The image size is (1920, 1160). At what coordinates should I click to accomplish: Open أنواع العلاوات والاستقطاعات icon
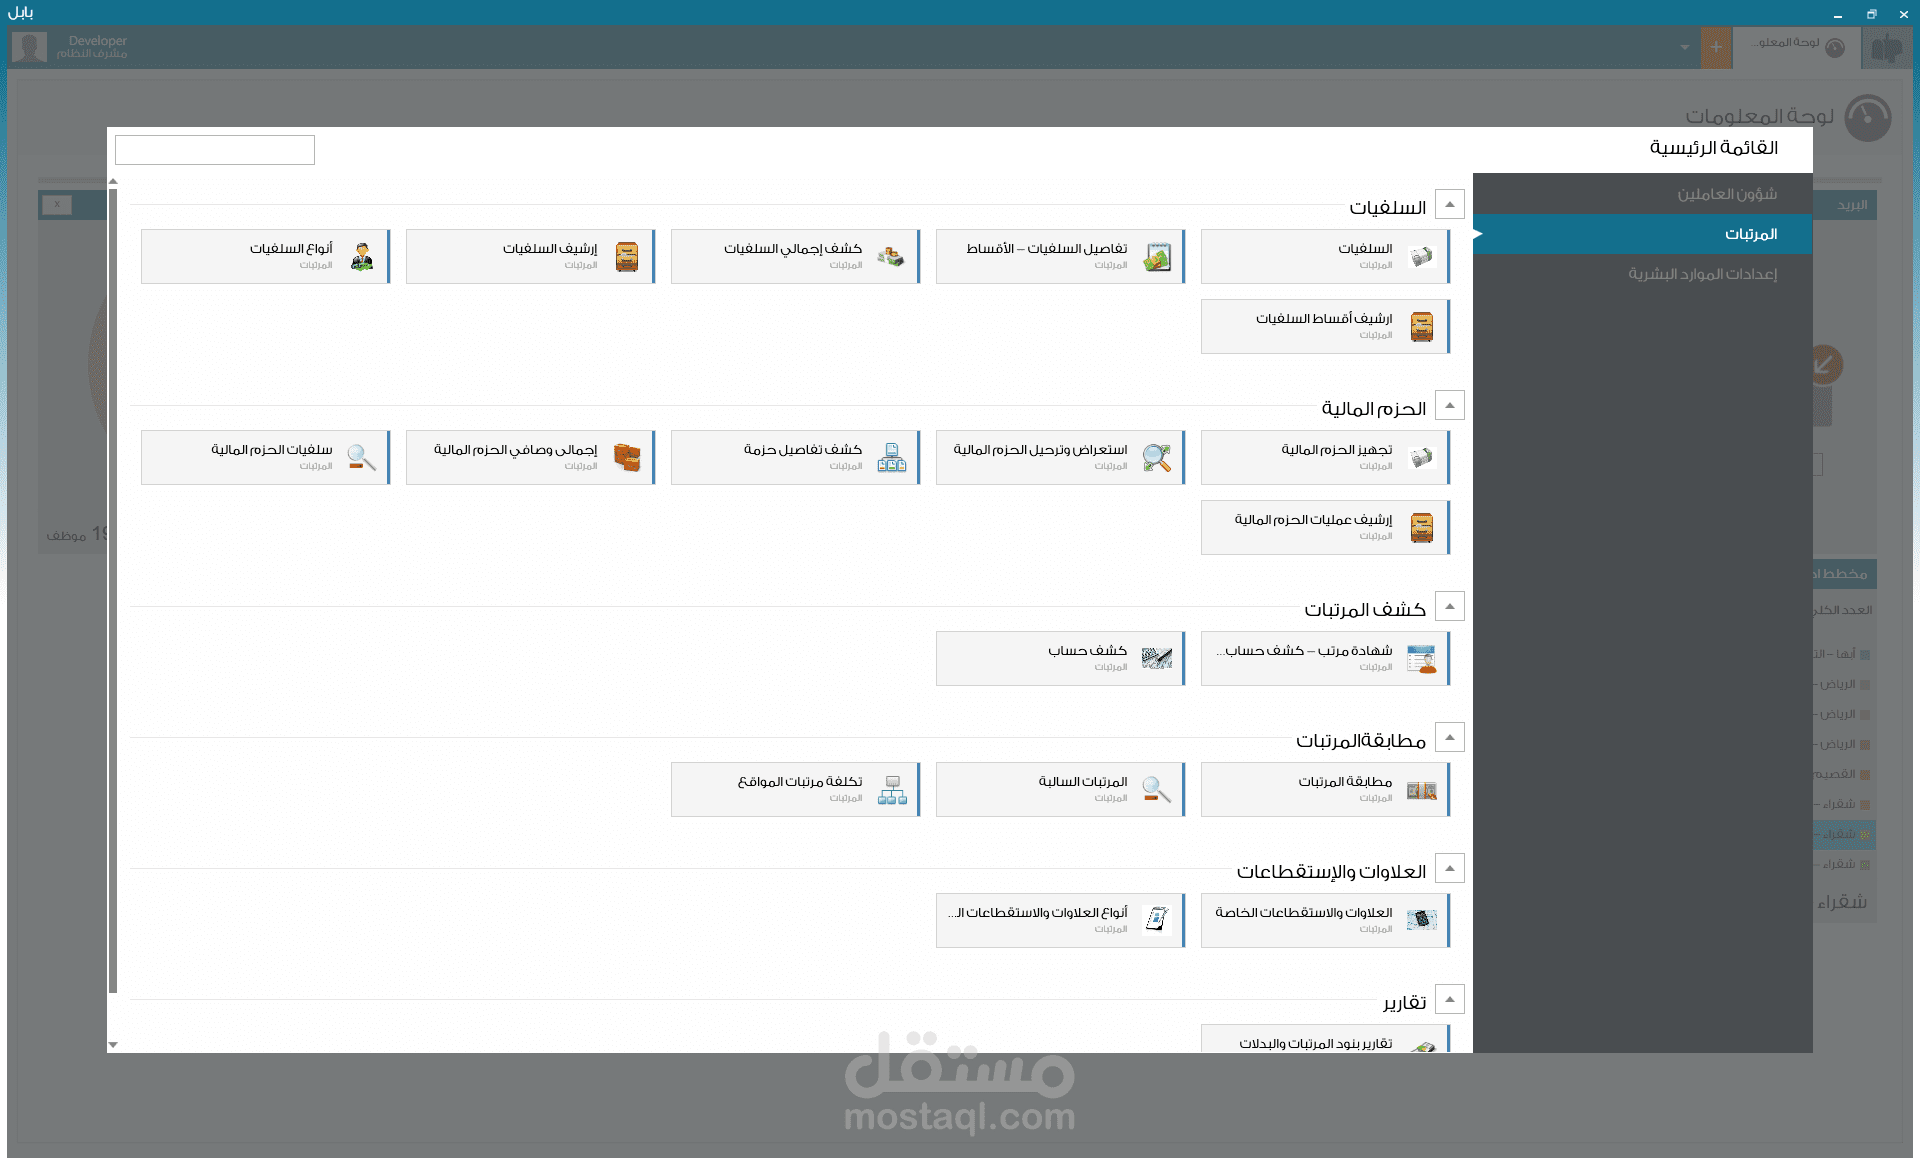coord(1157,921)
